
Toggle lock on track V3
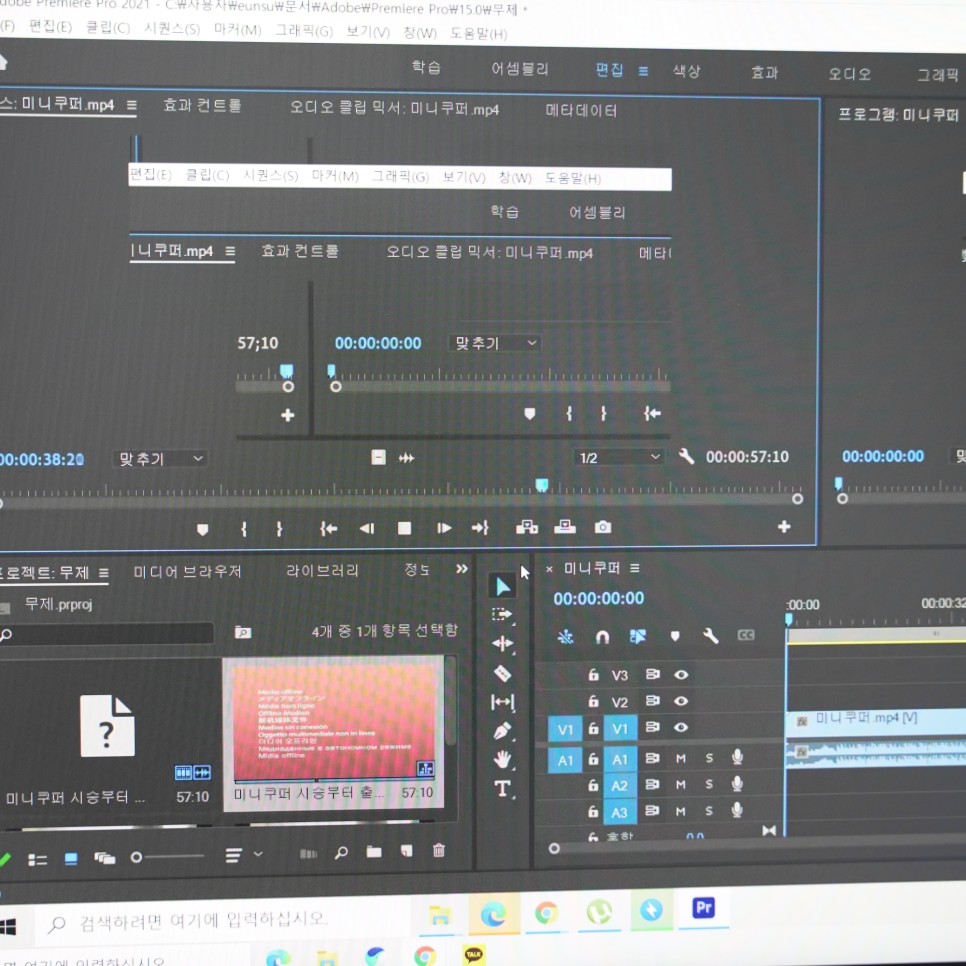pos(593,675)
